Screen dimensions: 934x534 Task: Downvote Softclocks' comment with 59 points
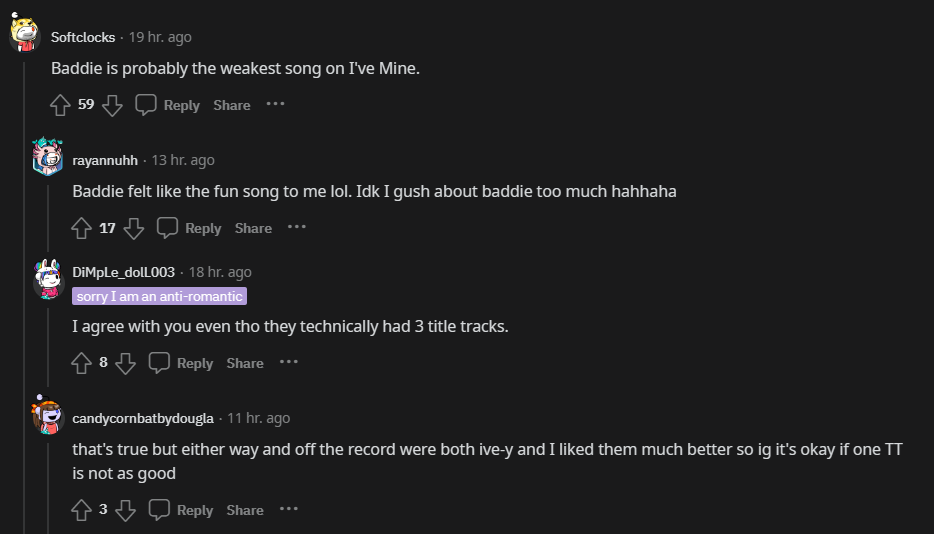[x=113, y=105]
